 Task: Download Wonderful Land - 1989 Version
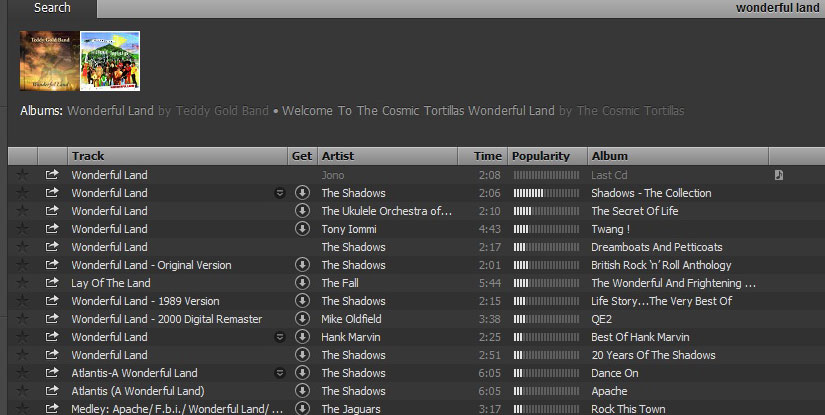coord(302,301)
